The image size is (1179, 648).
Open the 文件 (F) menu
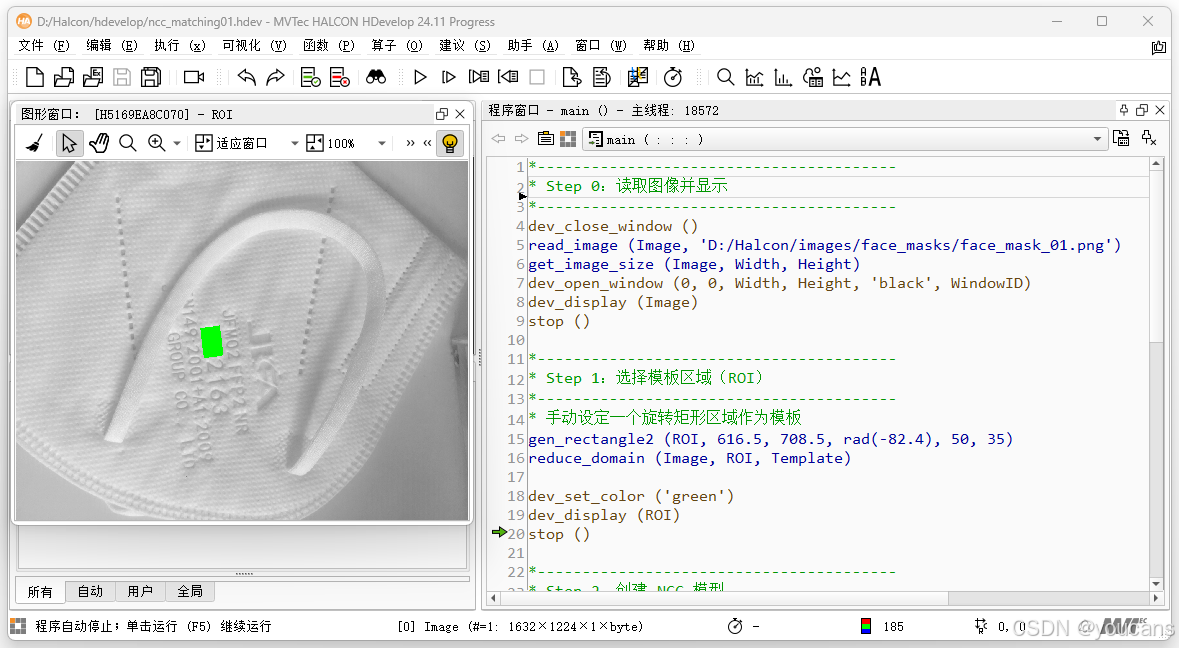point(44,45)
